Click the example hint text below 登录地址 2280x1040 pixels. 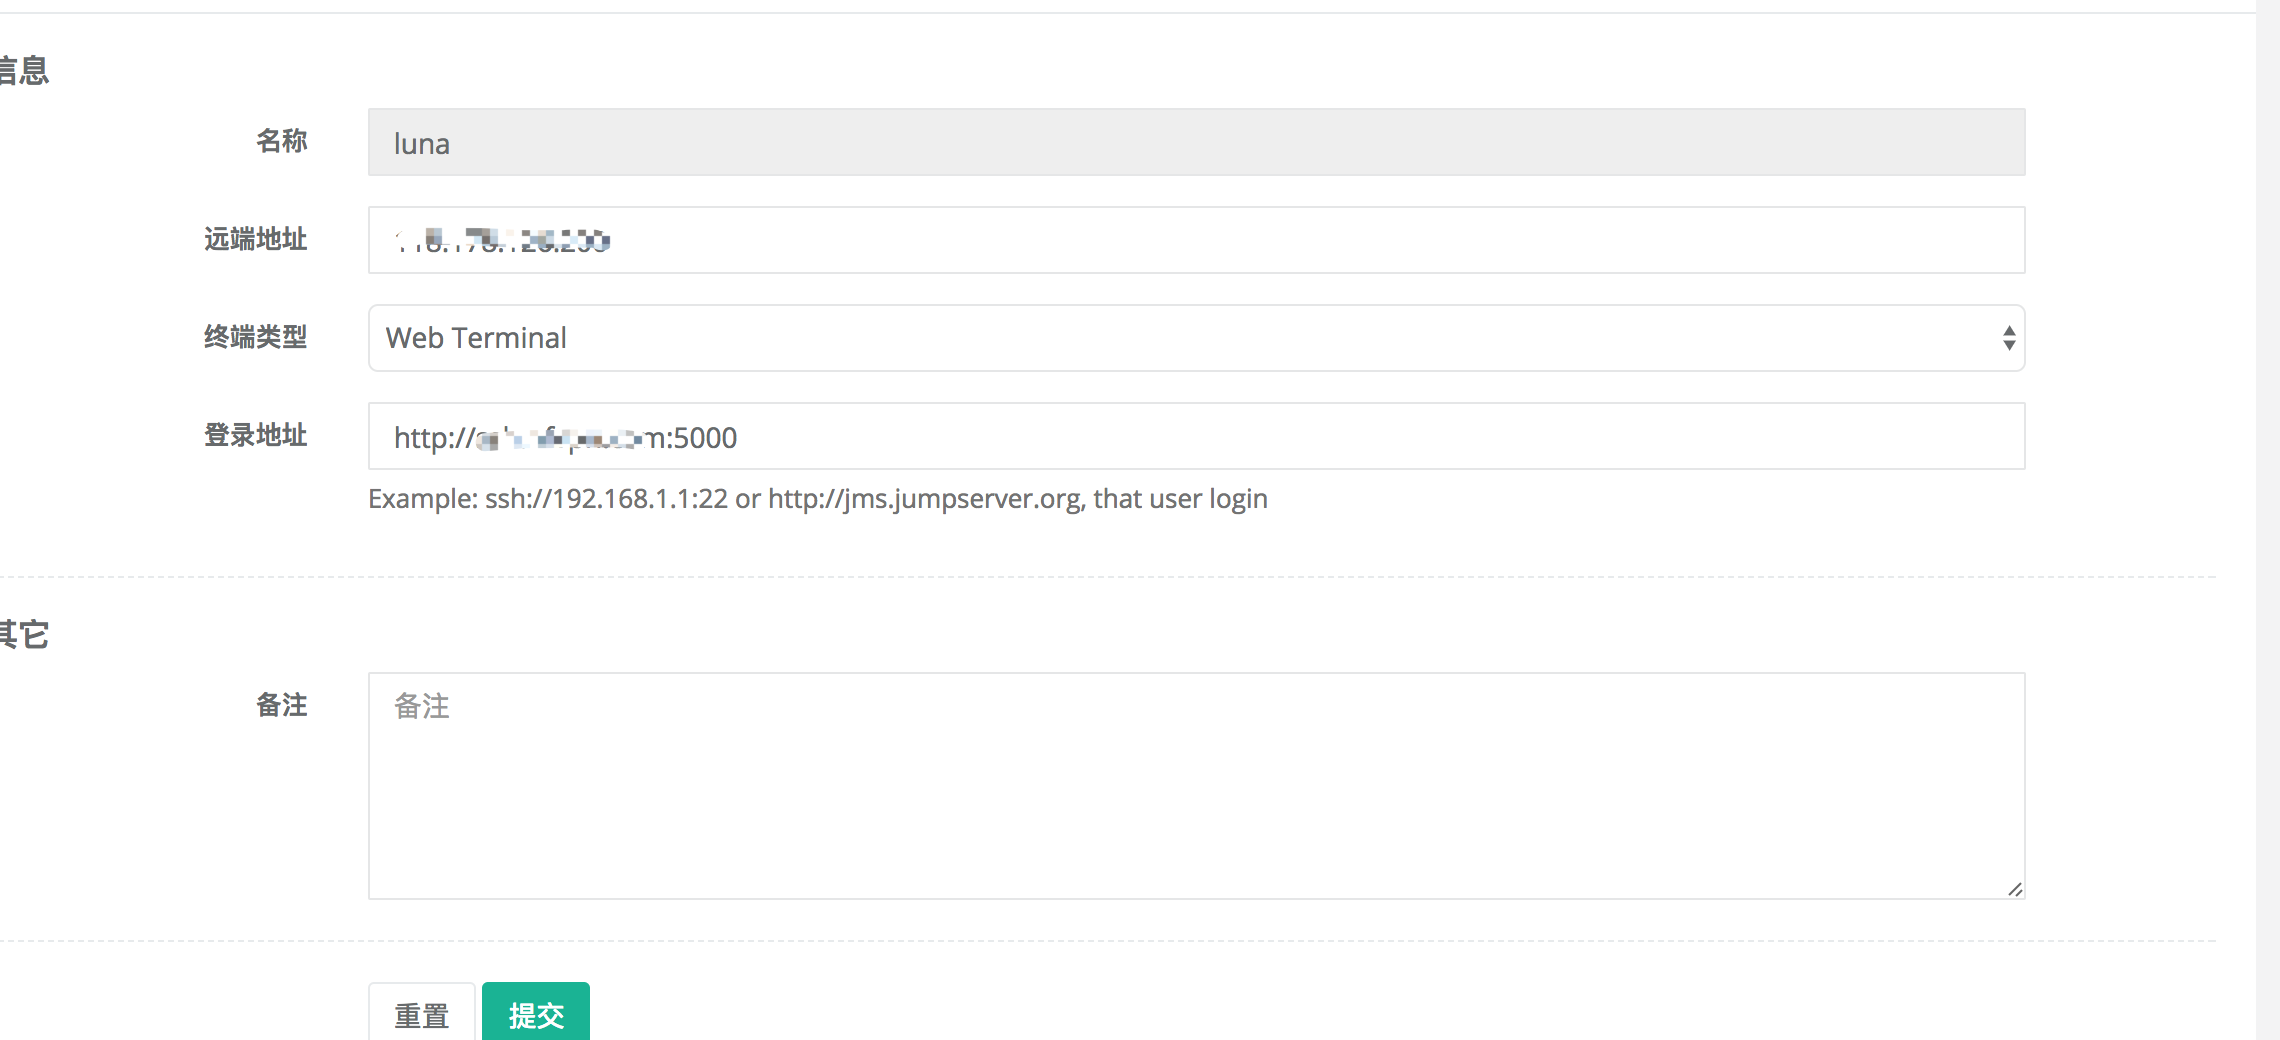click(817, 498)
